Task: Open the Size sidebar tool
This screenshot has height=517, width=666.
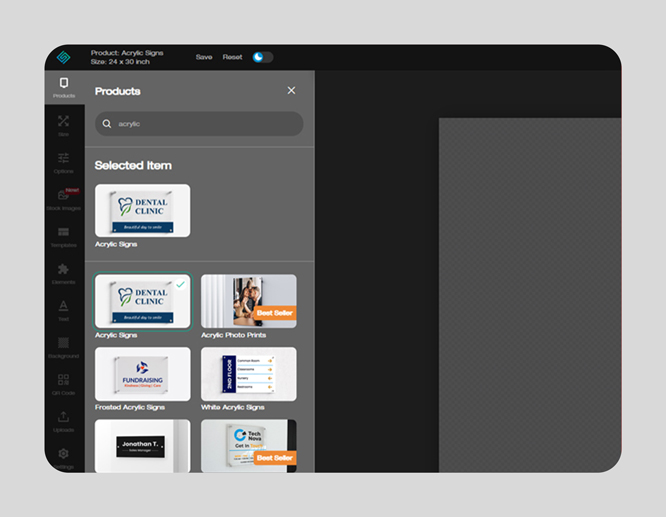Action: 64,126
